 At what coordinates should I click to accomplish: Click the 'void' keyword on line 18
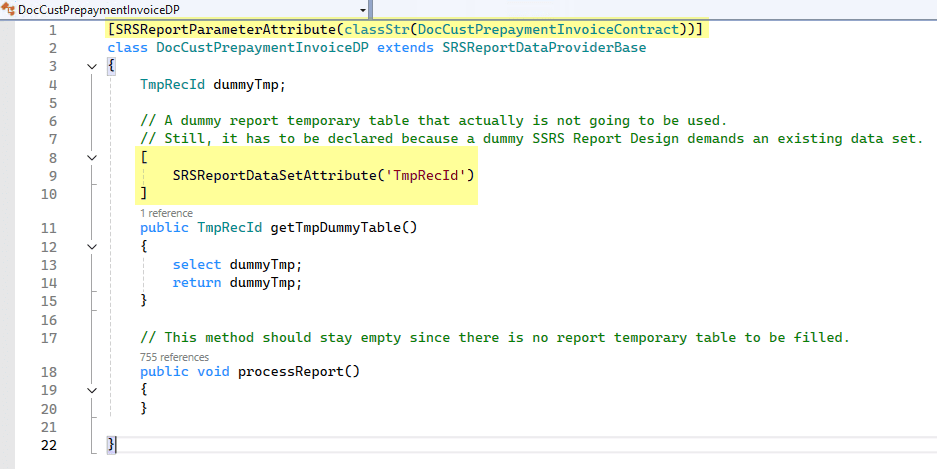tap(213, 372)
